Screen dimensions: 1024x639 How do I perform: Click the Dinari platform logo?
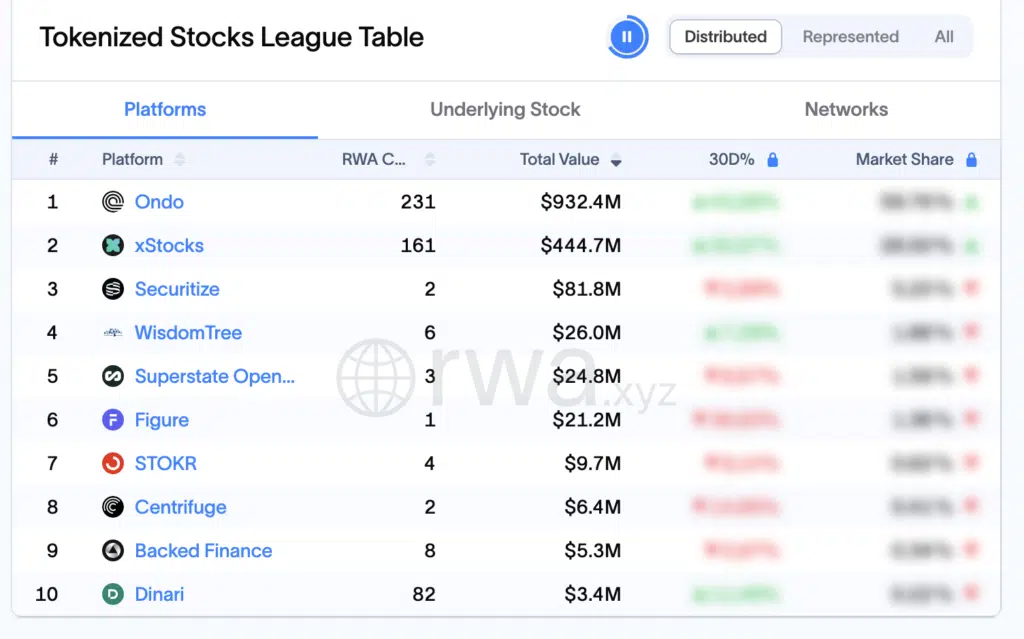113,594
